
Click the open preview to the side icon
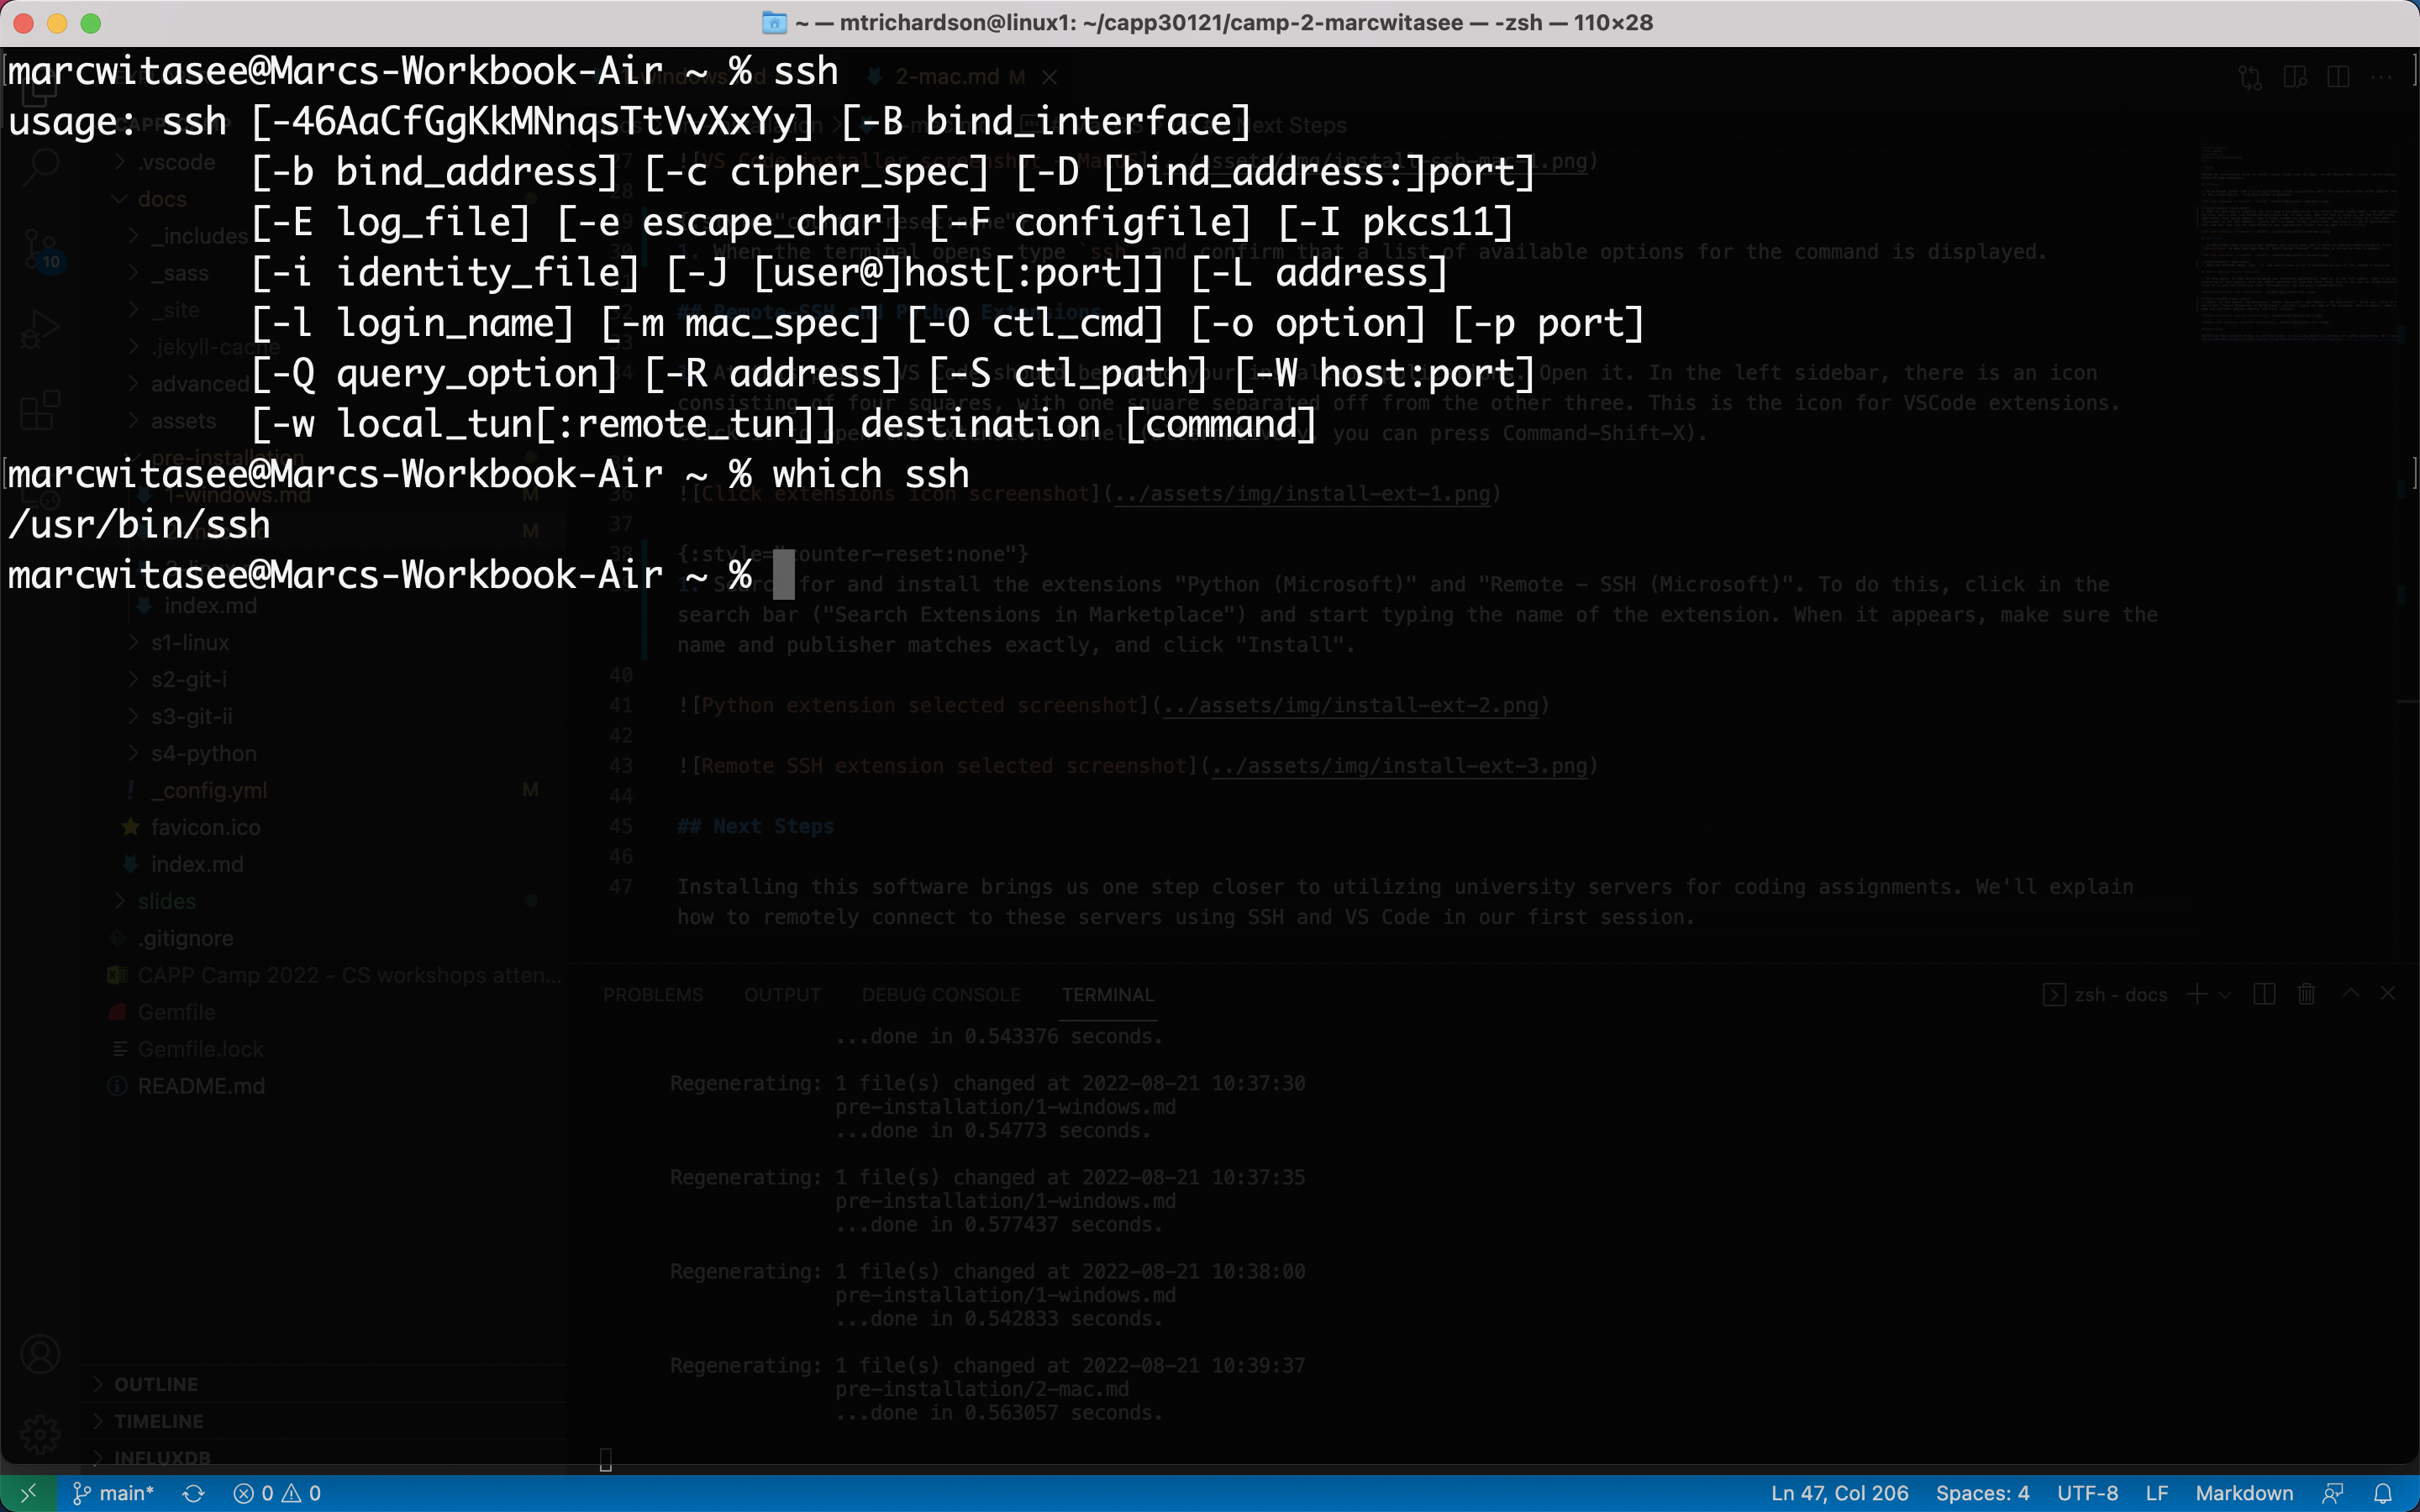click(2295, 77)
